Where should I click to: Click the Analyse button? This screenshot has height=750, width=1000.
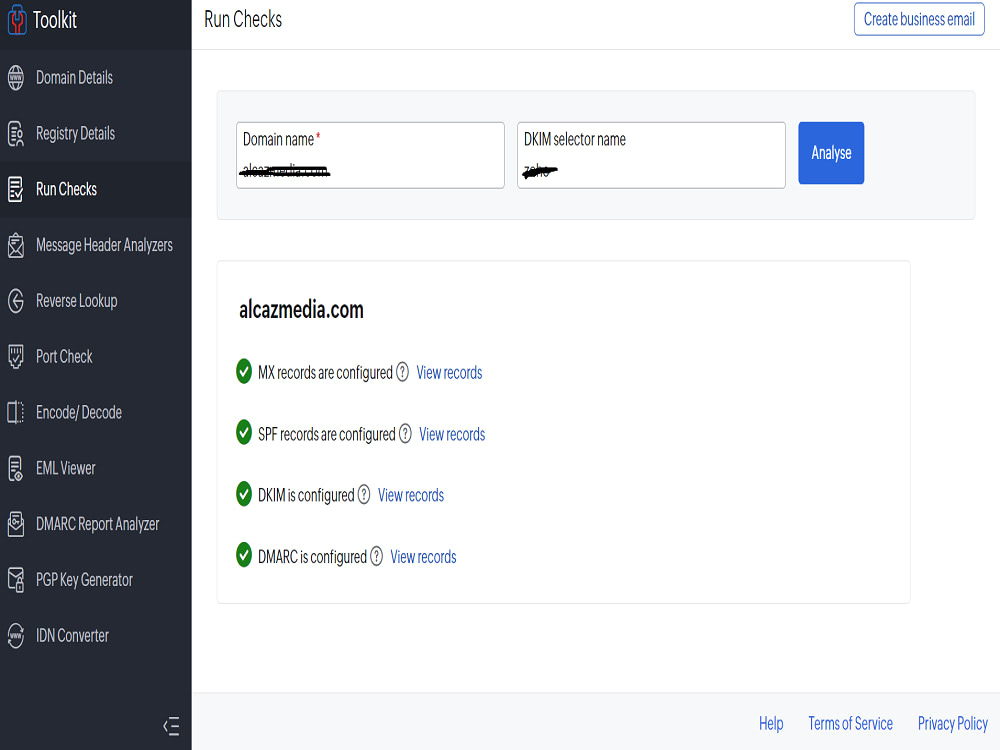[831, 153]
